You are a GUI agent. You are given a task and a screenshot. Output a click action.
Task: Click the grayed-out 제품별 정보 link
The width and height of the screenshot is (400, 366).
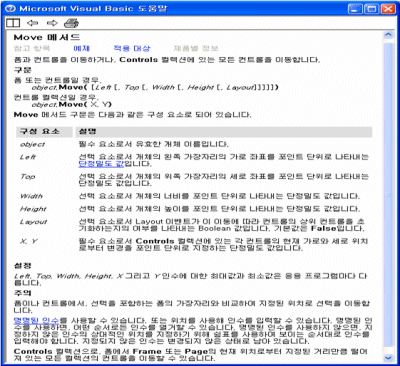click(196, 48)
